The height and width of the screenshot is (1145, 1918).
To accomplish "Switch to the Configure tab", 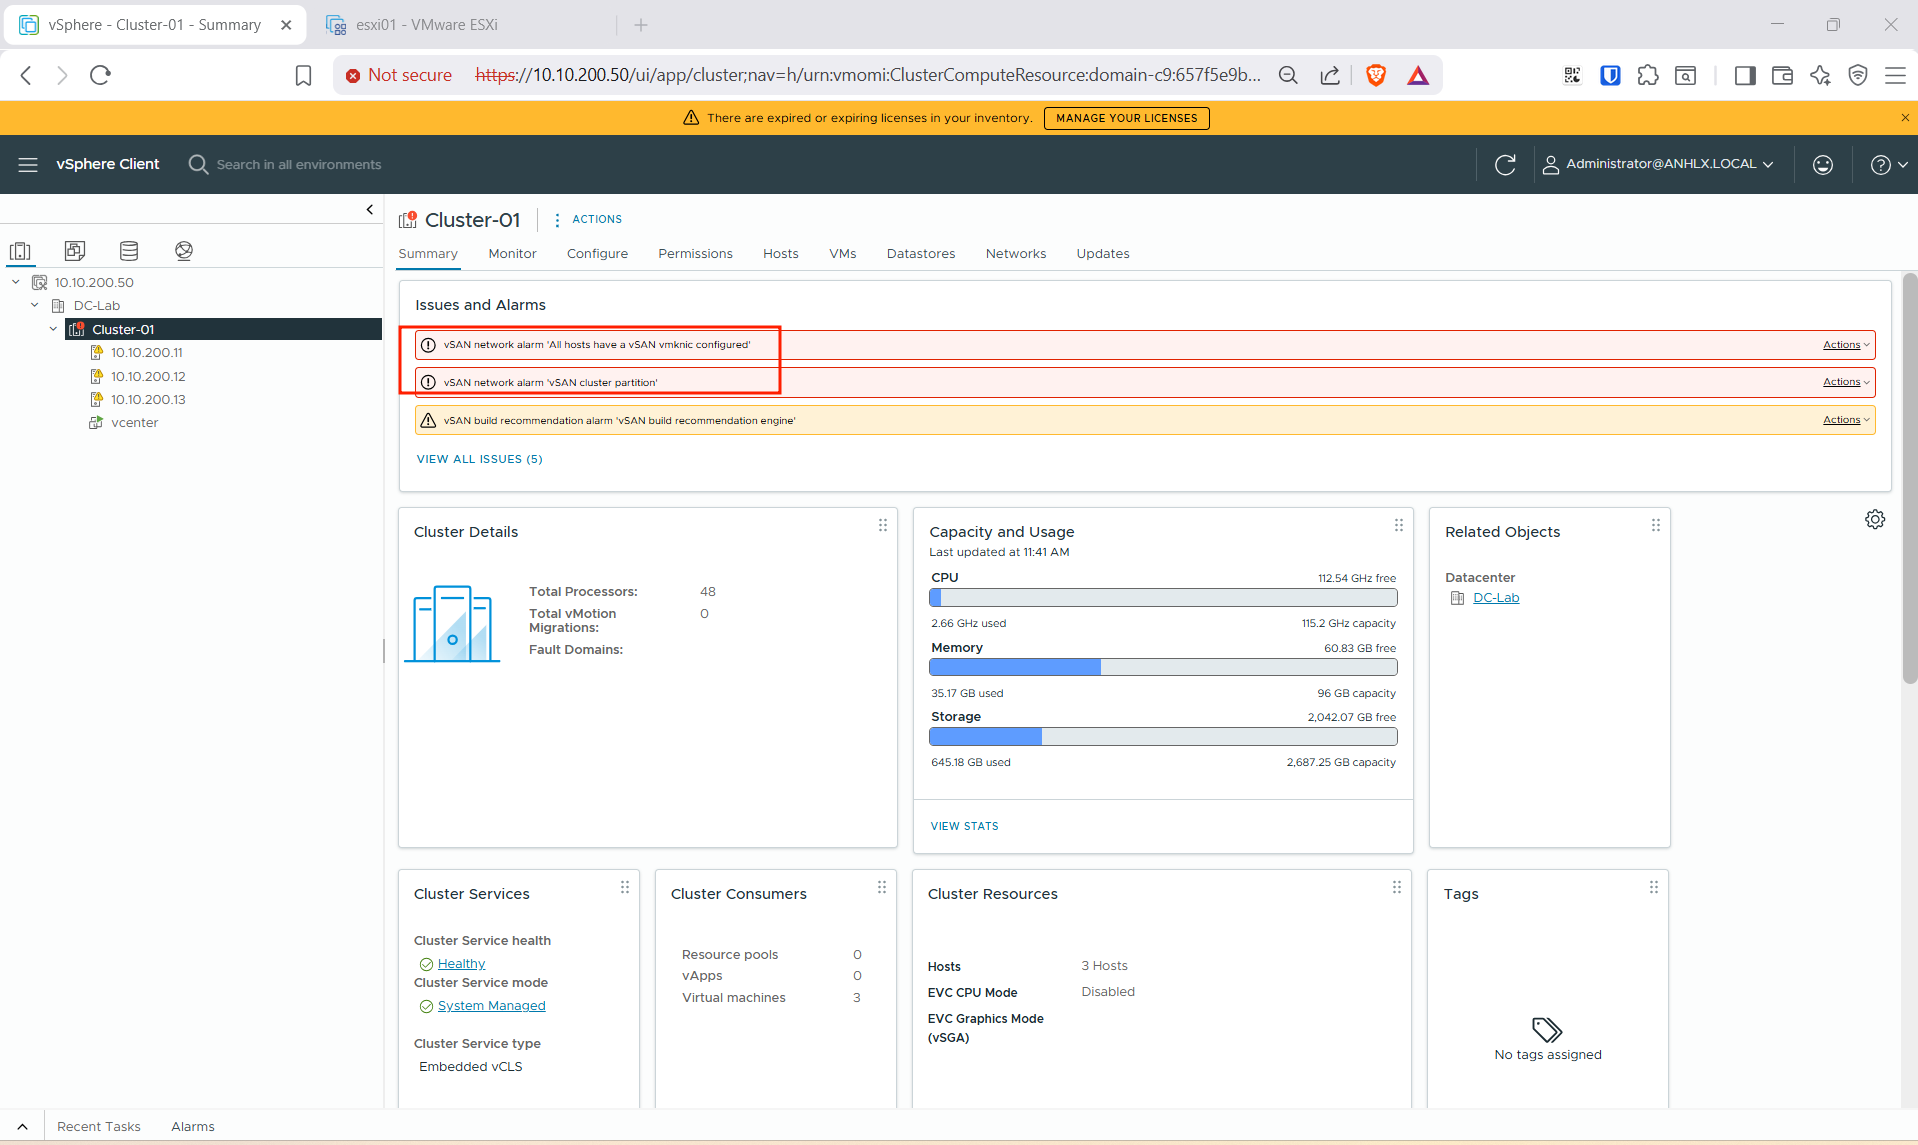I will tap(597, 253).
